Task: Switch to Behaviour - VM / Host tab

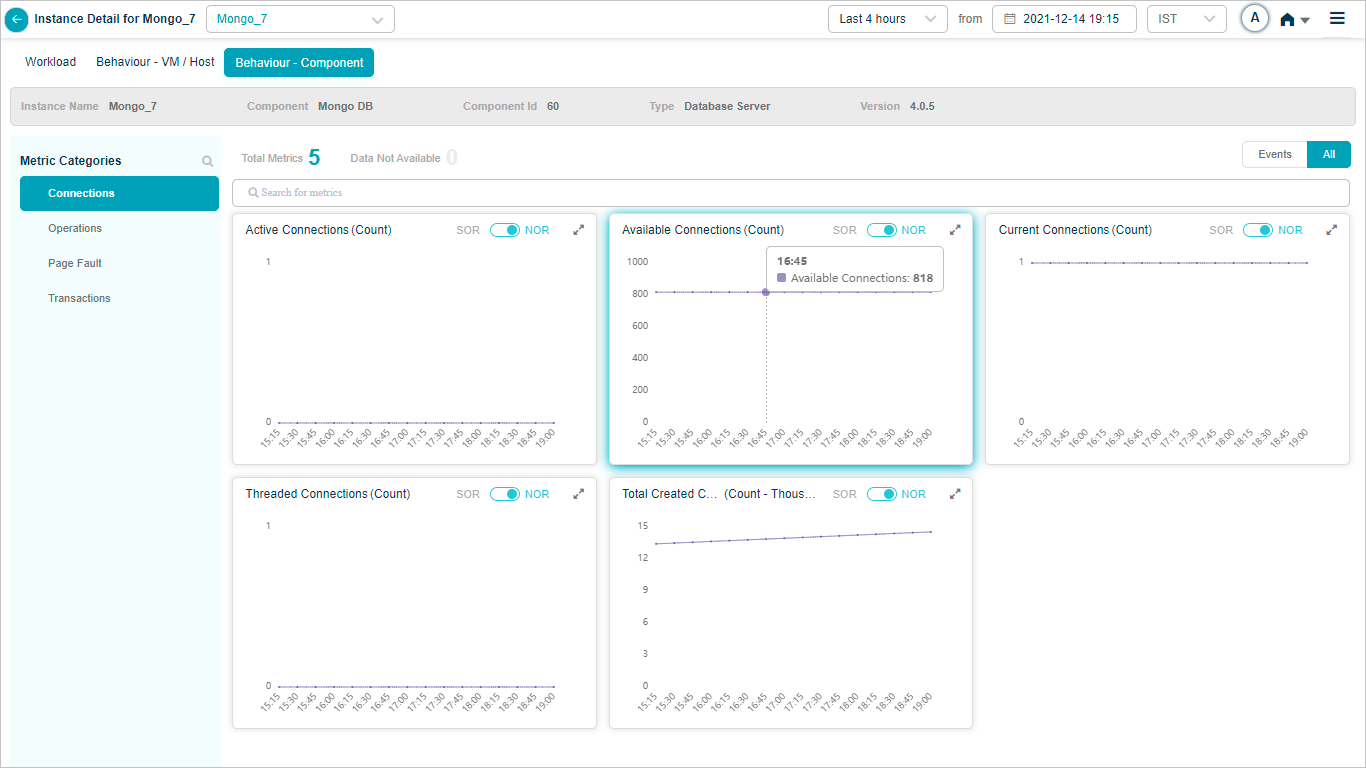Action: point(155,62)
